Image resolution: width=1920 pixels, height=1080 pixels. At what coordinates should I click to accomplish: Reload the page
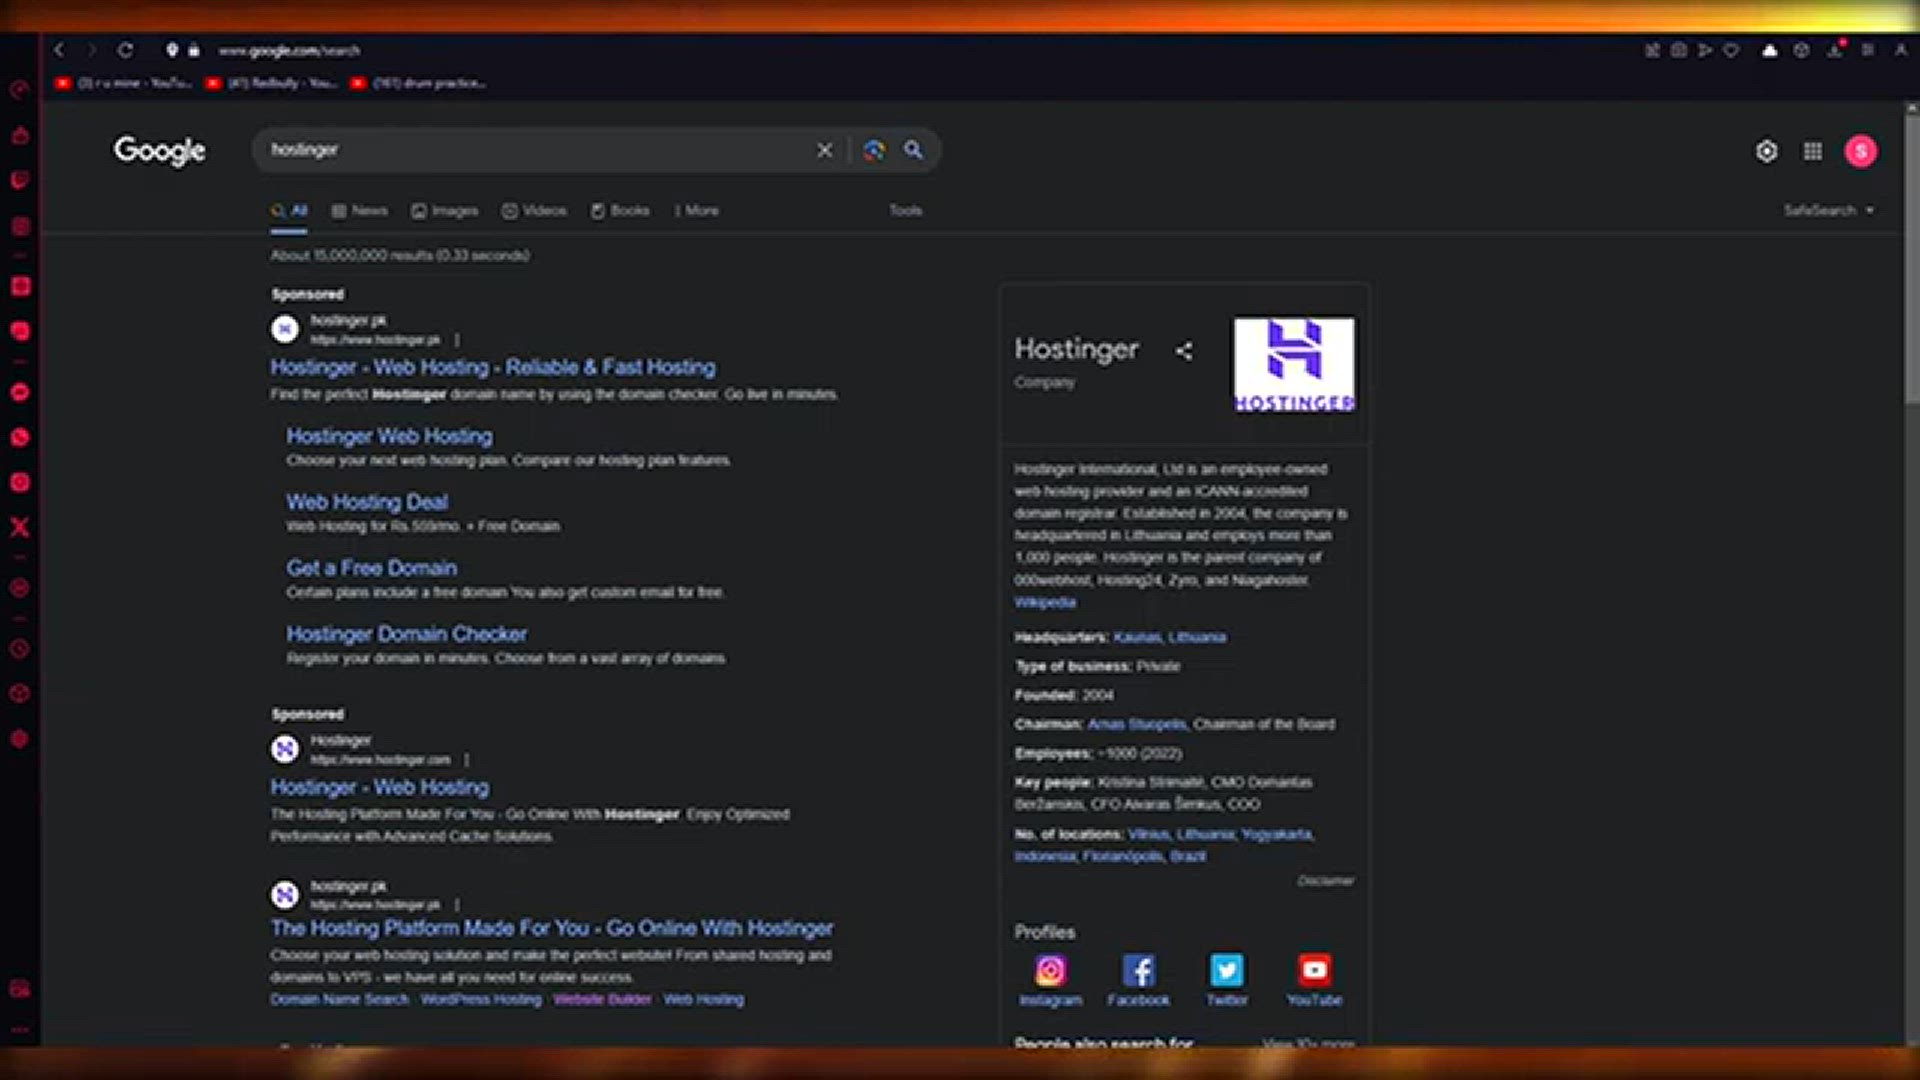[x=125, y=50]
